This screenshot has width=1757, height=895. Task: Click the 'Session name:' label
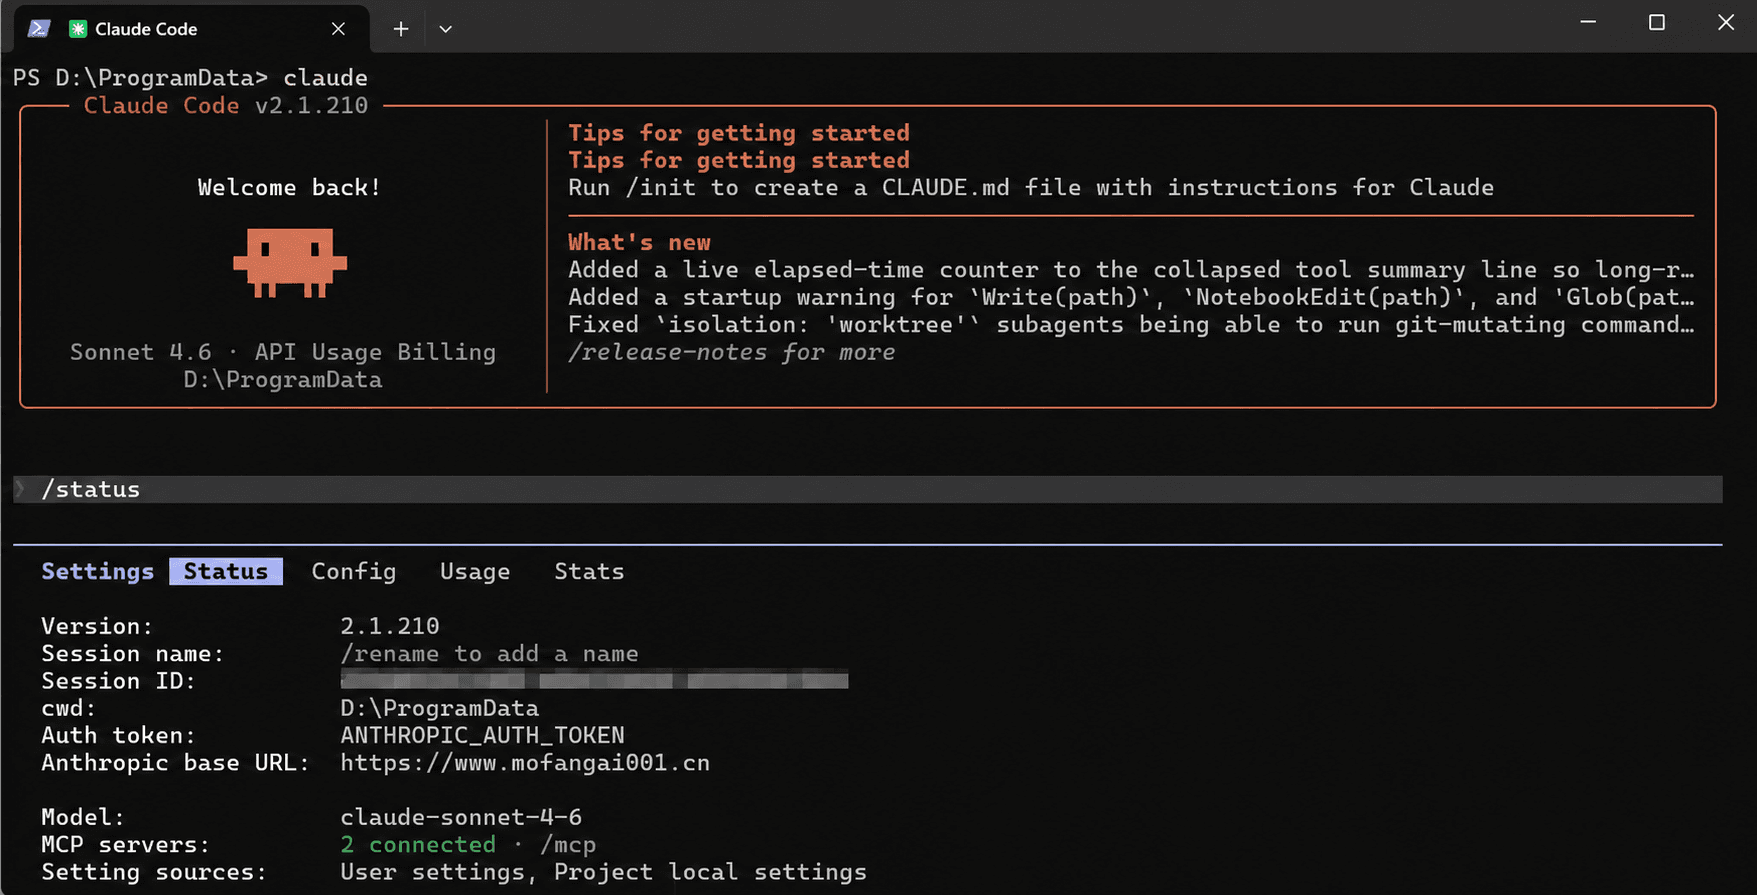coord(133,654)
